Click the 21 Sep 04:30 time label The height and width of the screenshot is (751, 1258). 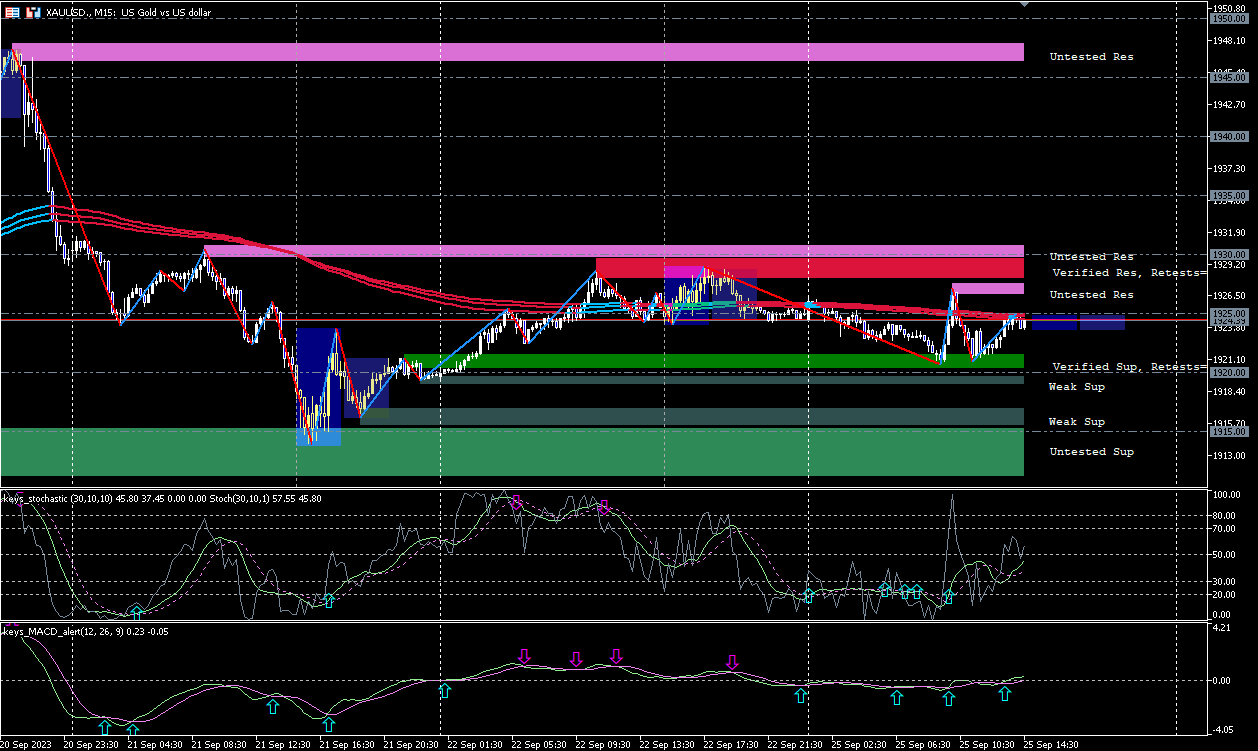click(x=155, y=744)
